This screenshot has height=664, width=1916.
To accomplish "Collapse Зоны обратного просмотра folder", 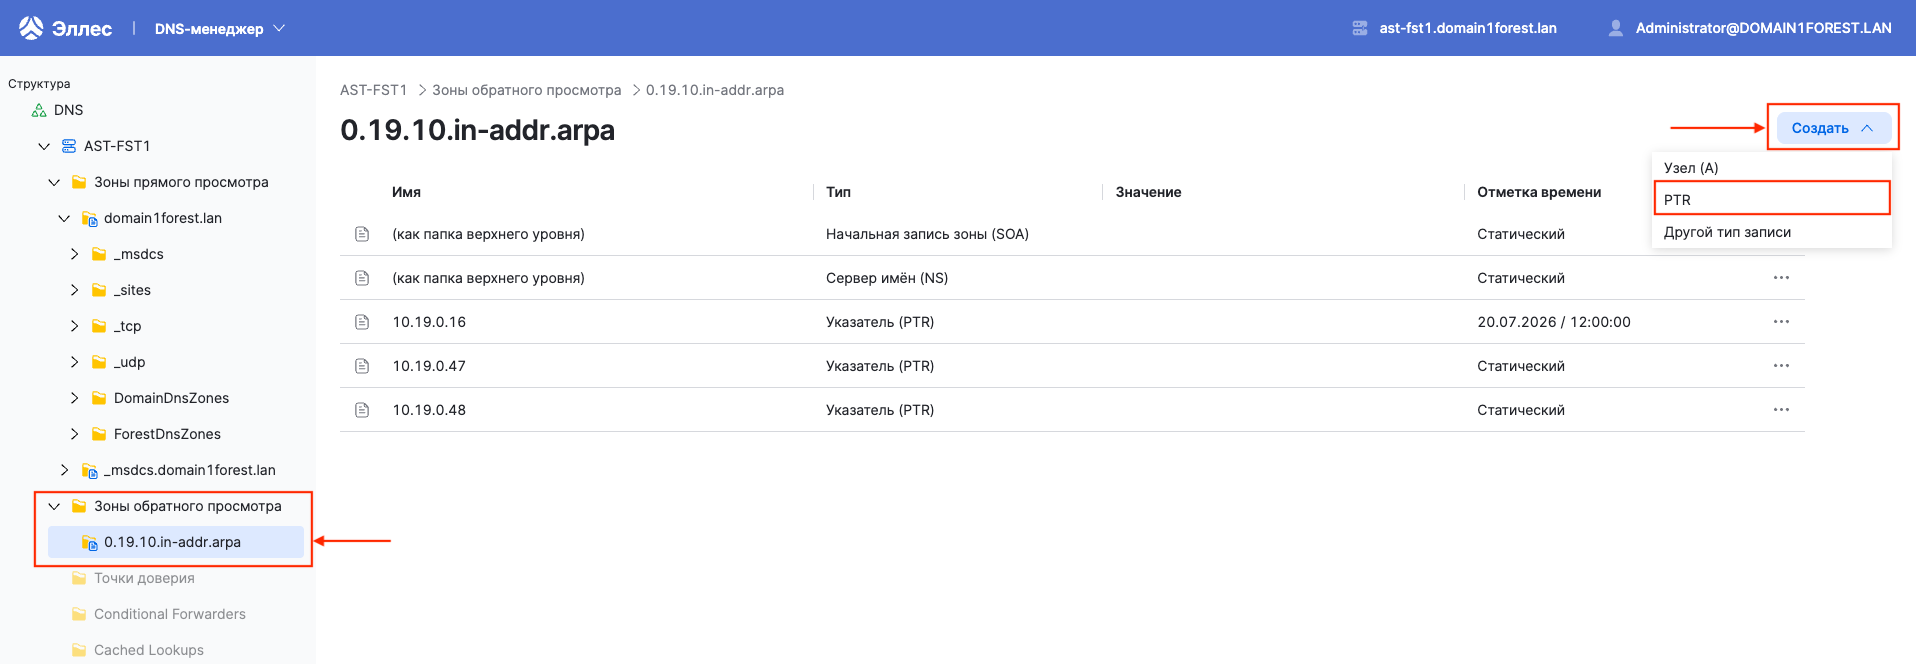I will (x=54, y=506).
